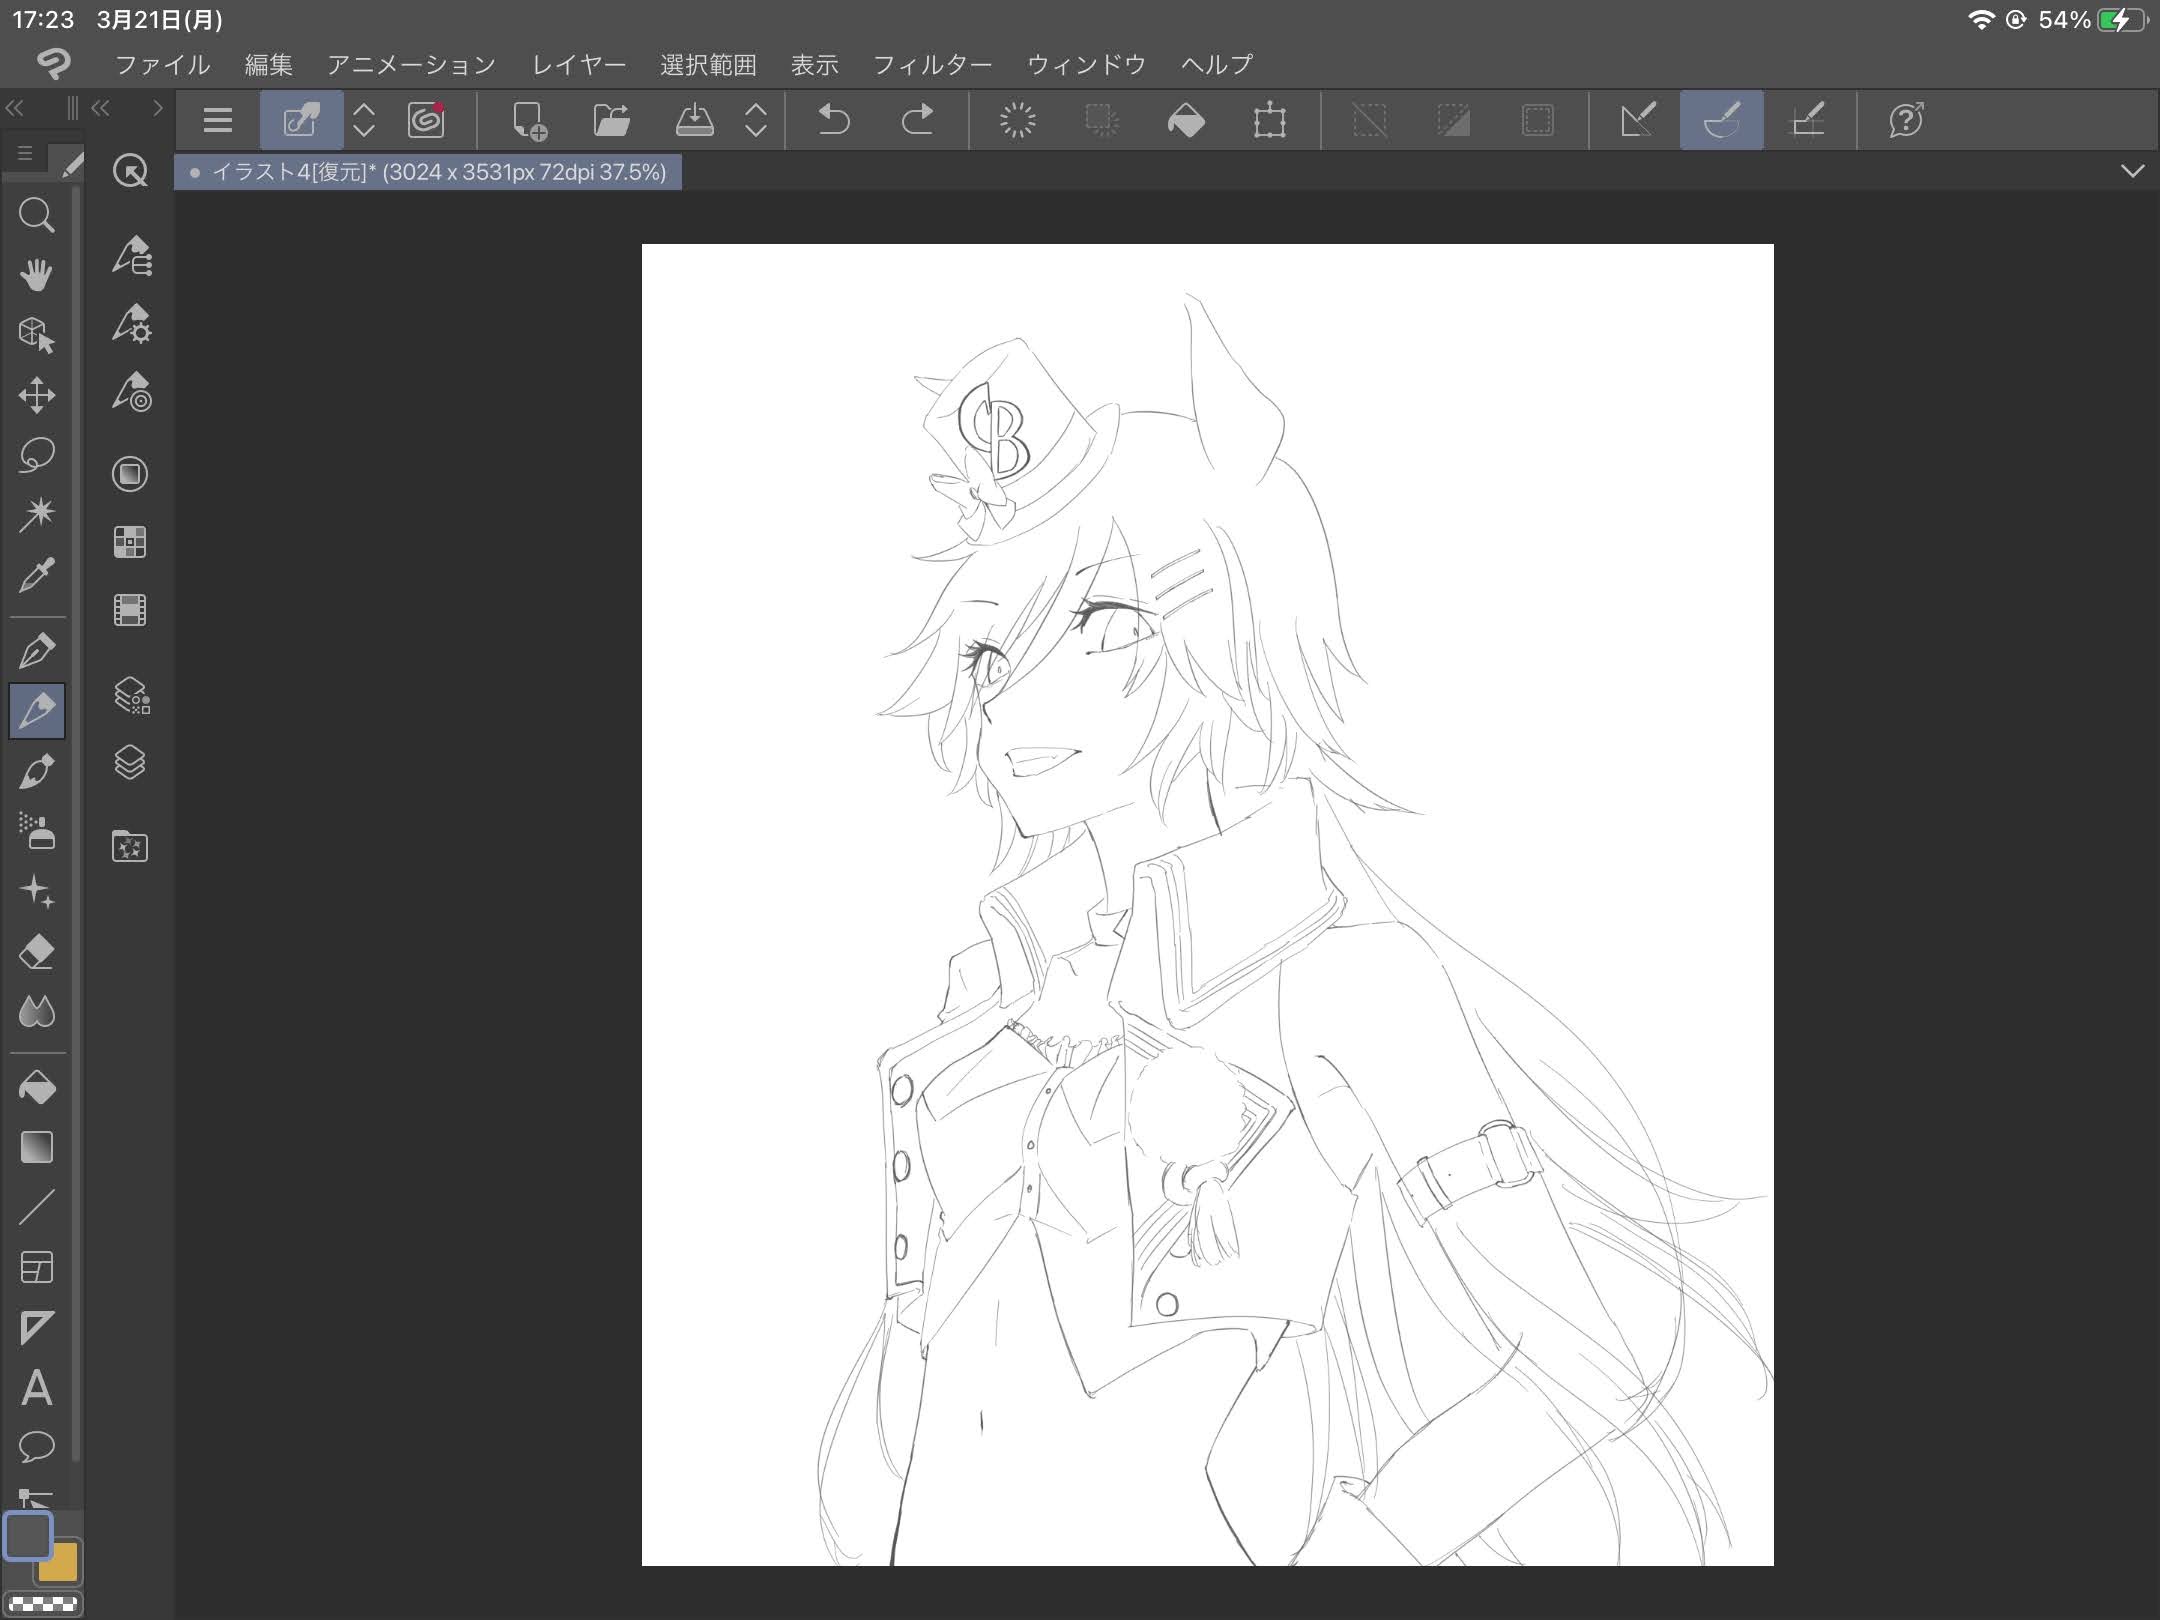Click the Clip Studio launcher icon in command bar
The width and height of the screenshot is (2160, 1620).
pyautogui.click(x=426, y=120)
